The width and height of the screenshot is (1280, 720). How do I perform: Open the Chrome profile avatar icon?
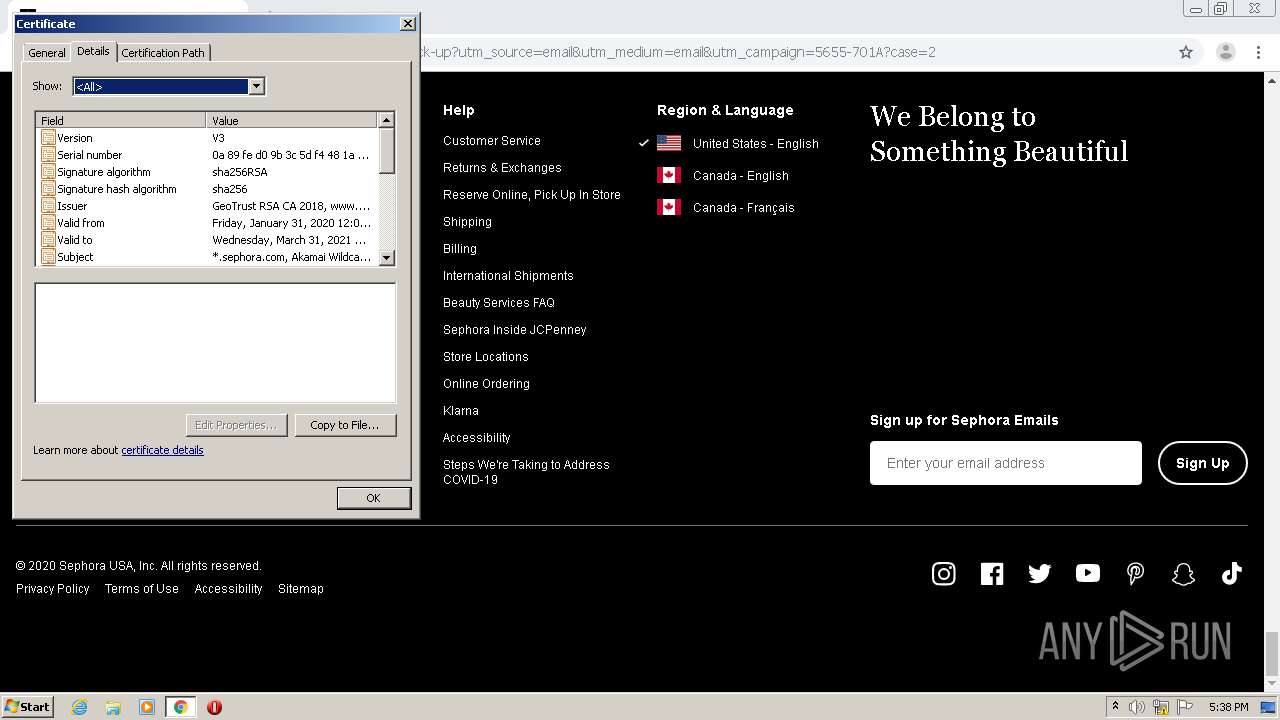pos(1225,52)
